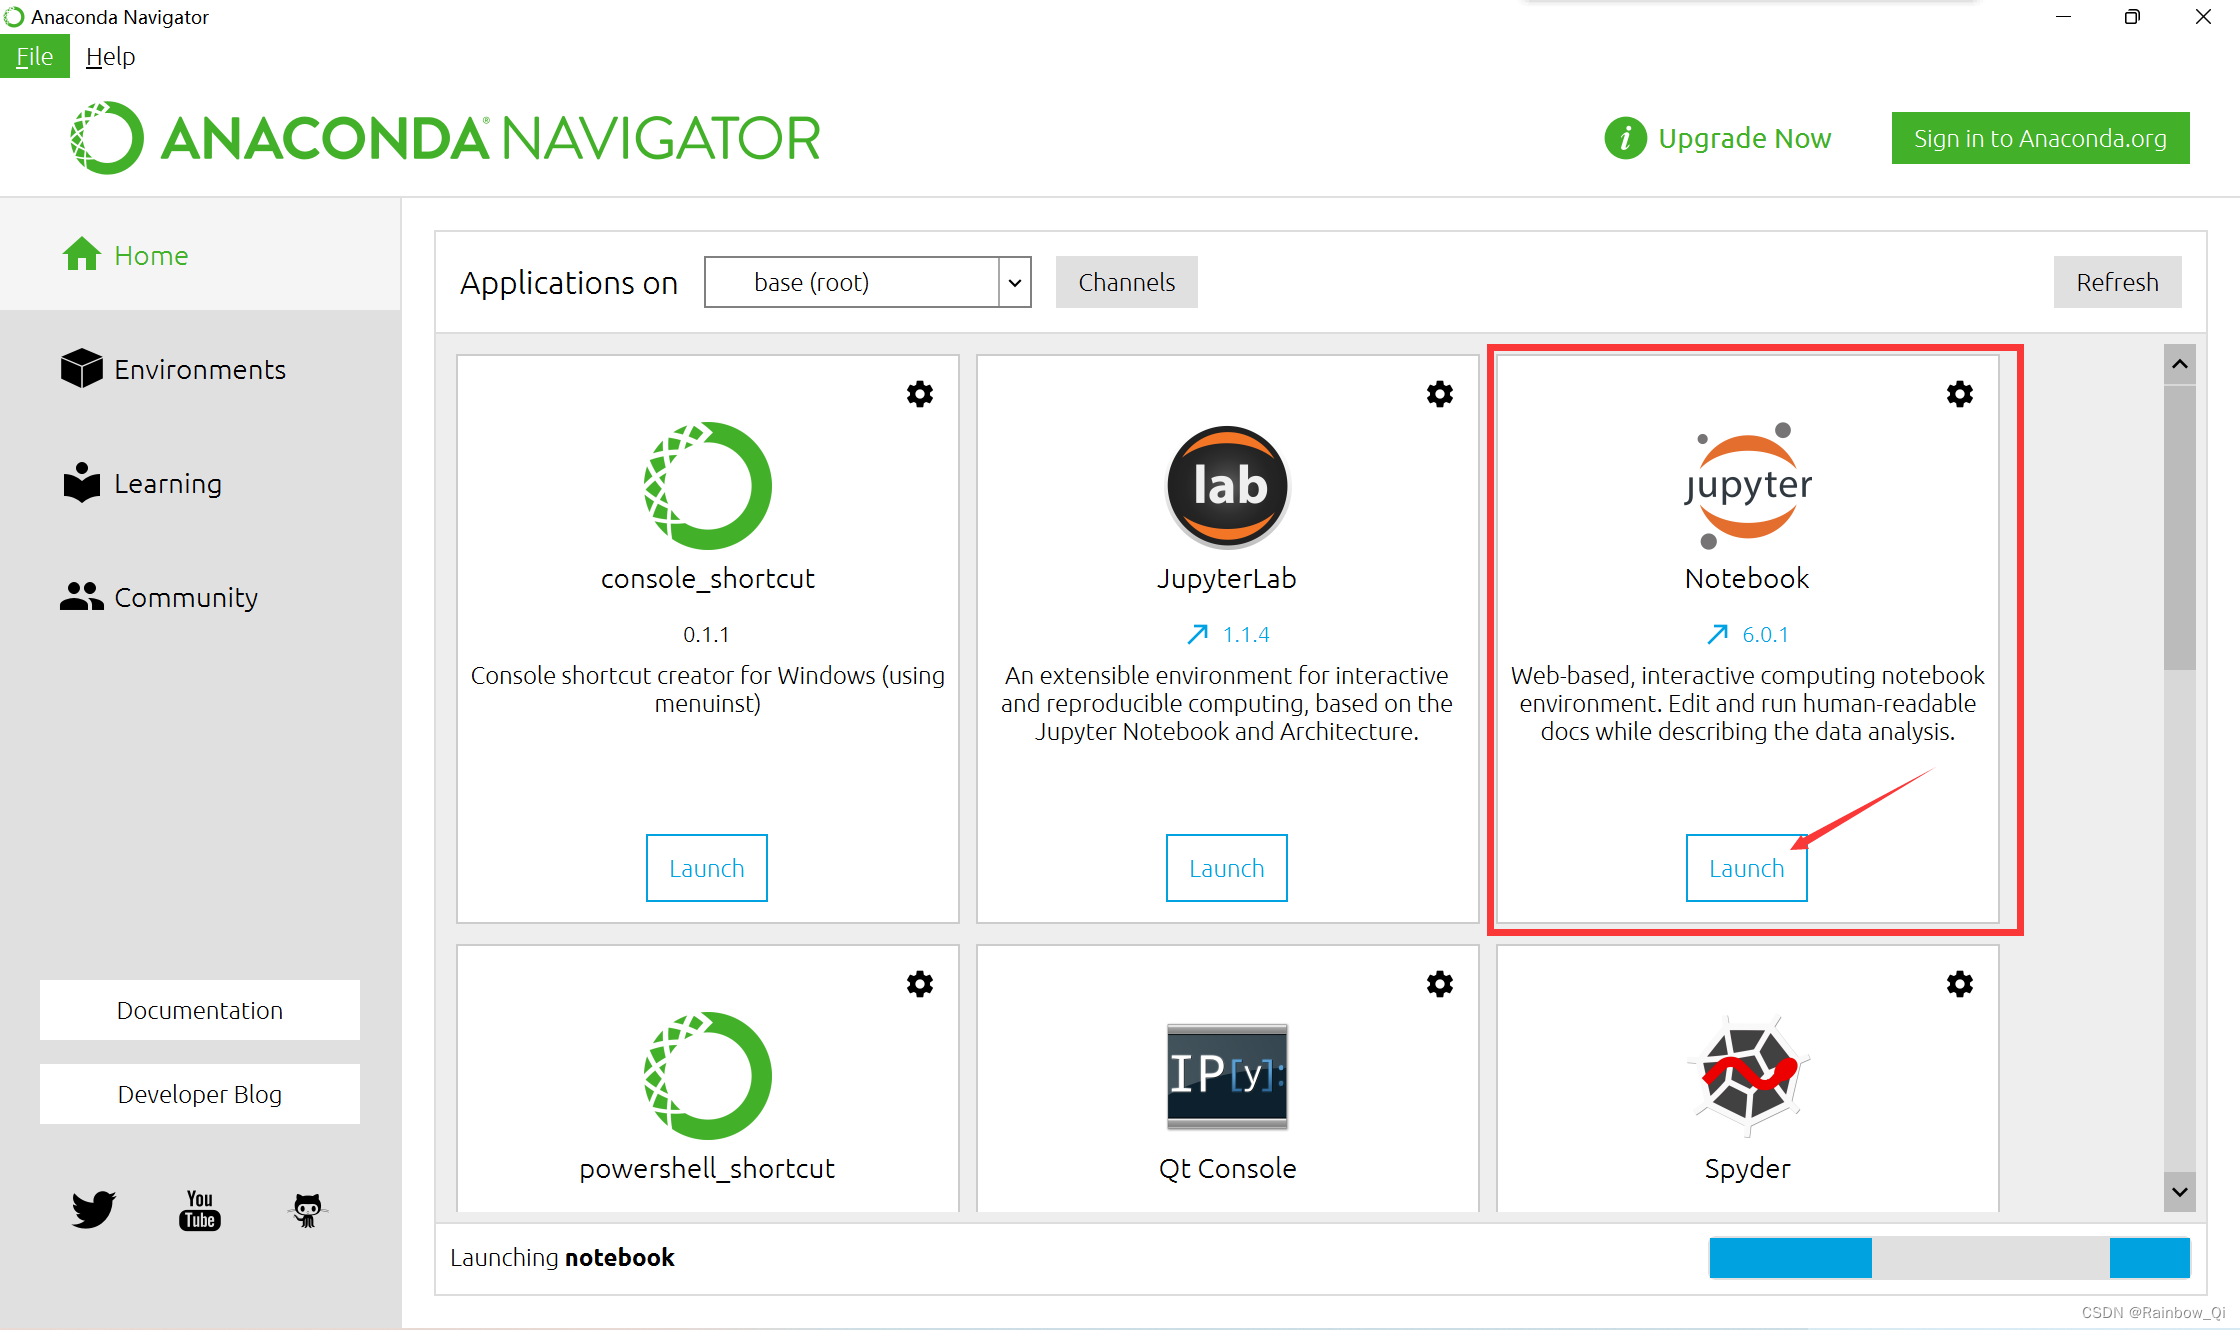Open the File menu

[x=35, y=56]
